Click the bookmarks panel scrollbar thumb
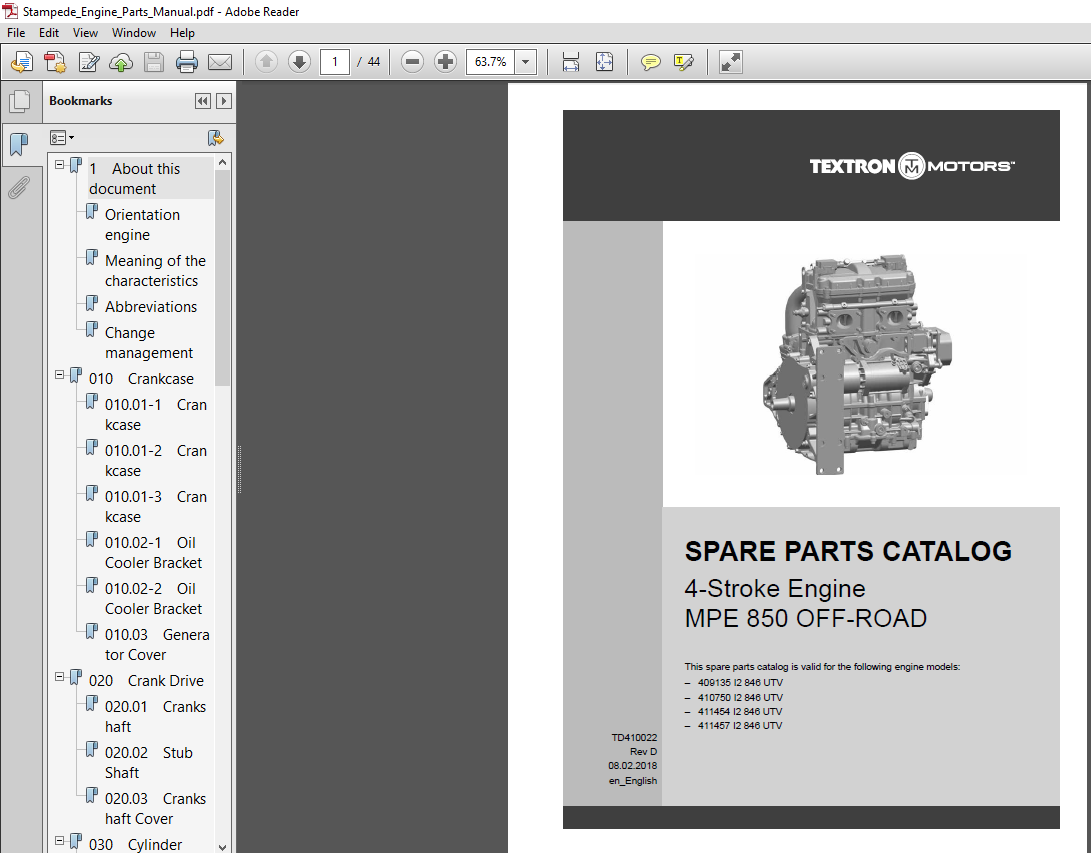Viewport: 1091px width, 853px height. pyautogui.click(x=223, y=278)
